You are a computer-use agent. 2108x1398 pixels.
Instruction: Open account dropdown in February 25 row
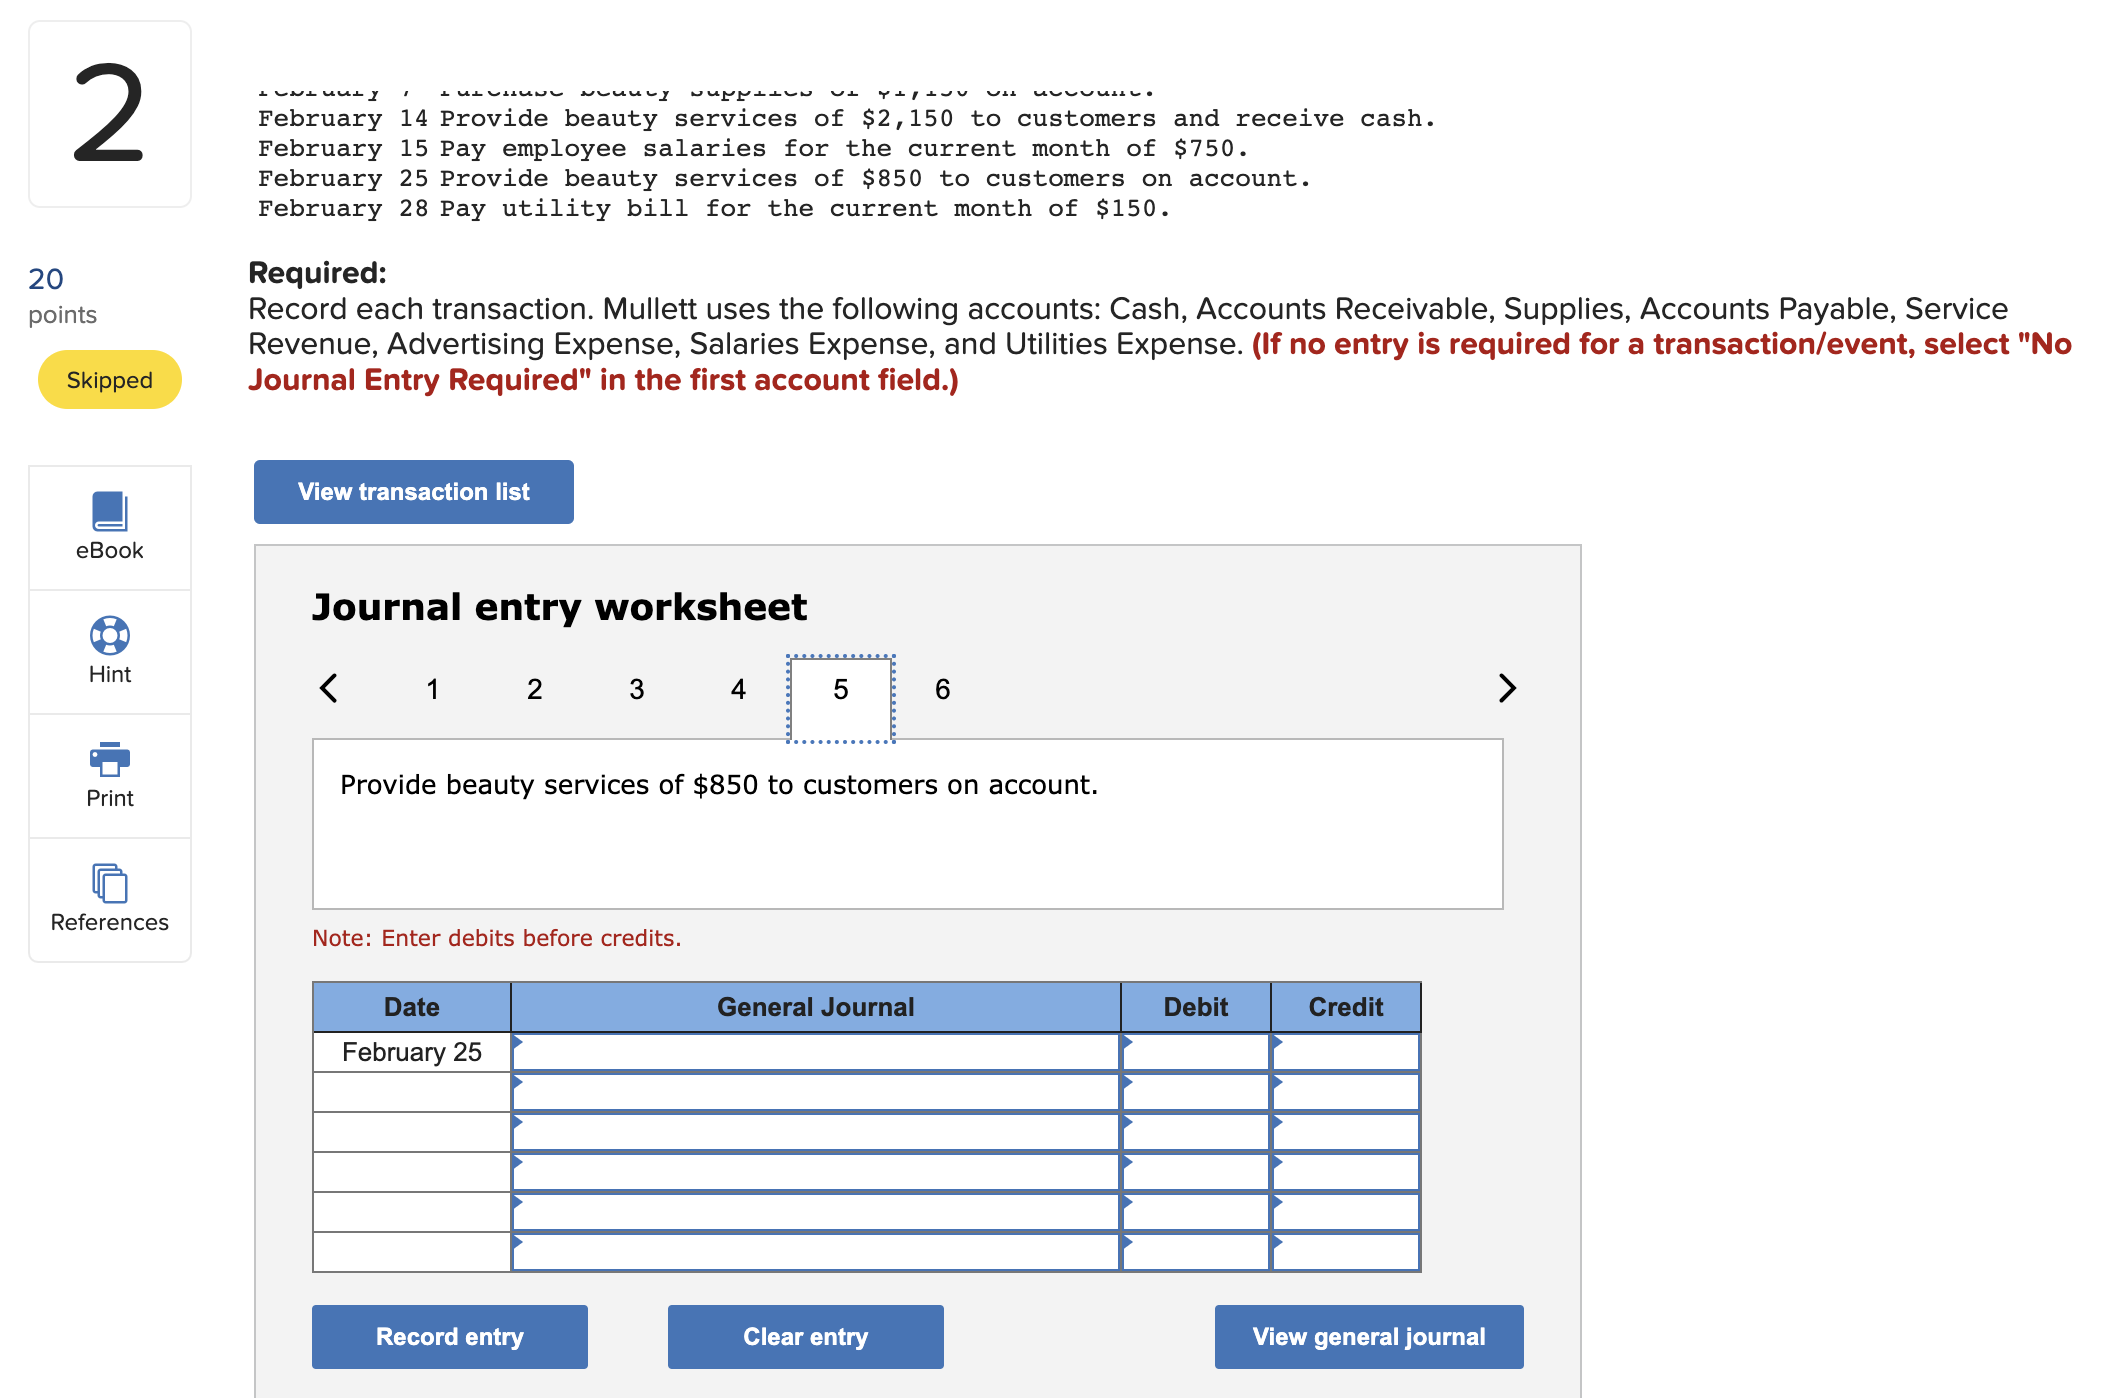coord(815,1052)
